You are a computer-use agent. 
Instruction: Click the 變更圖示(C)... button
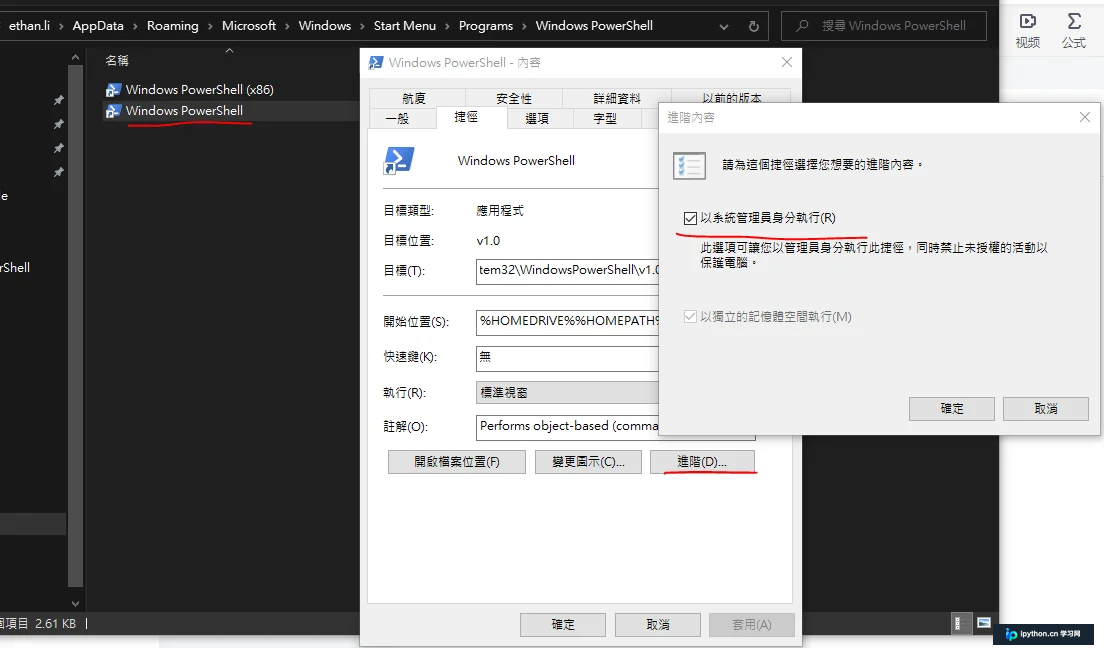pyautogui.click(x=588, y=461)
